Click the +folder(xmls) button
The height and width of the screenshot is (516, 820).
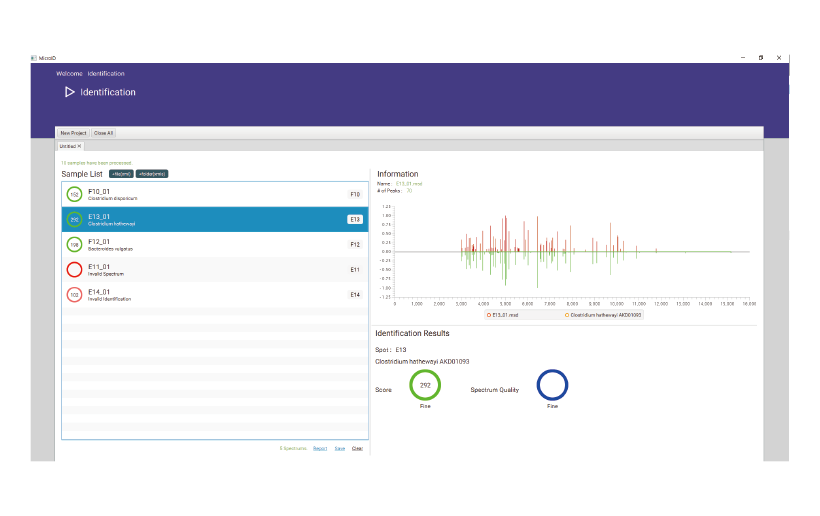[152, 174]
